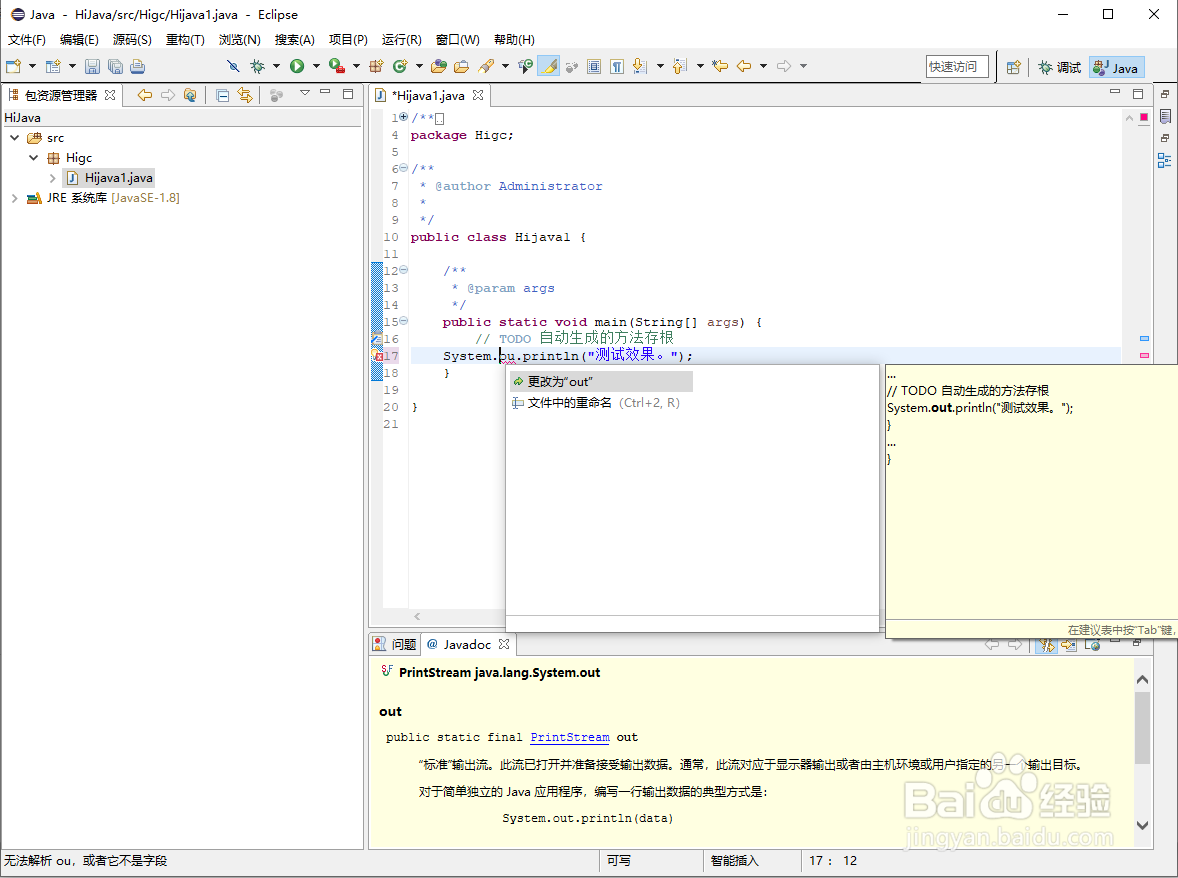Click the Javadoc view vertical scrollbar thumb
The width and height of the screenshot is (1178, 878).
1142,727
